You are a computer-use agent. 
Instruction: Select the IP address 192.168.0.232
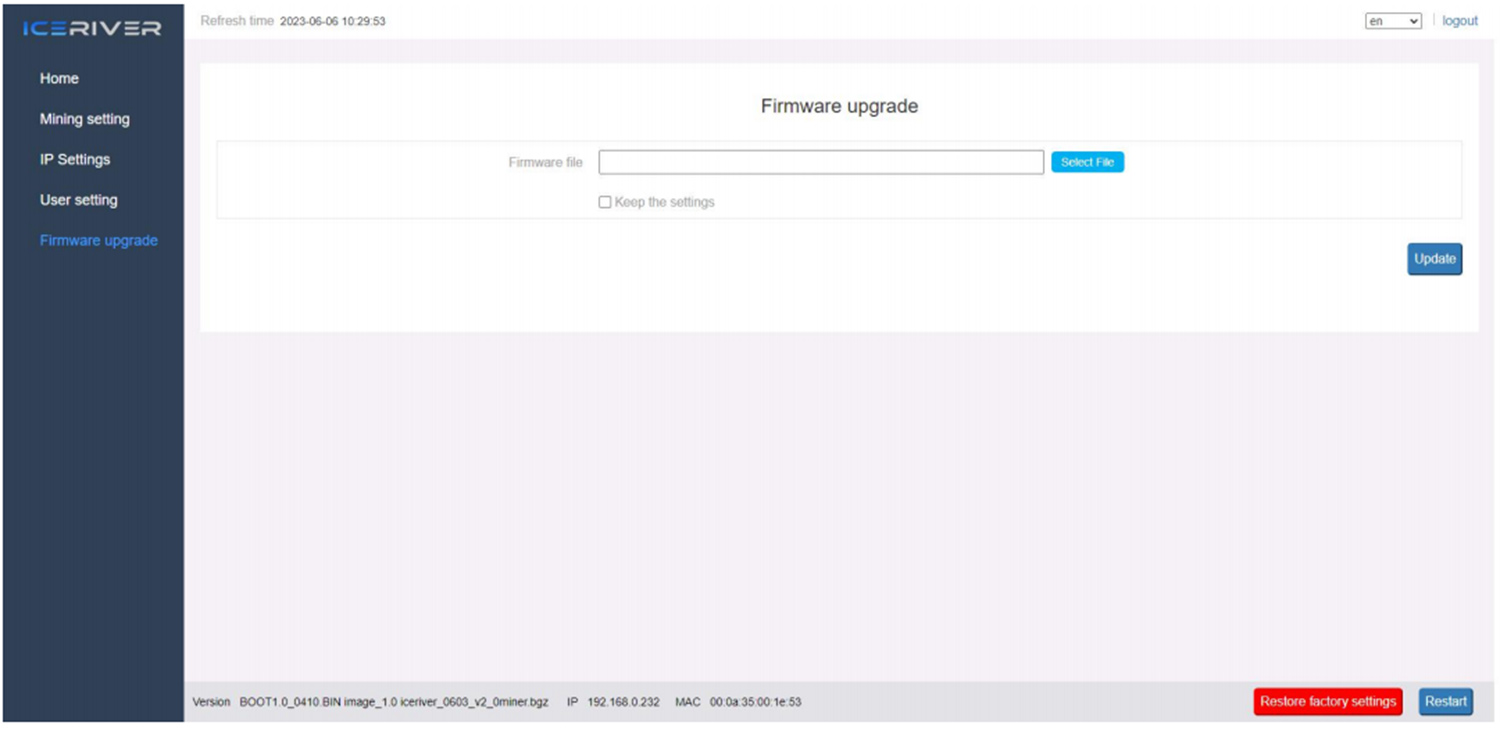click(626, 701)
